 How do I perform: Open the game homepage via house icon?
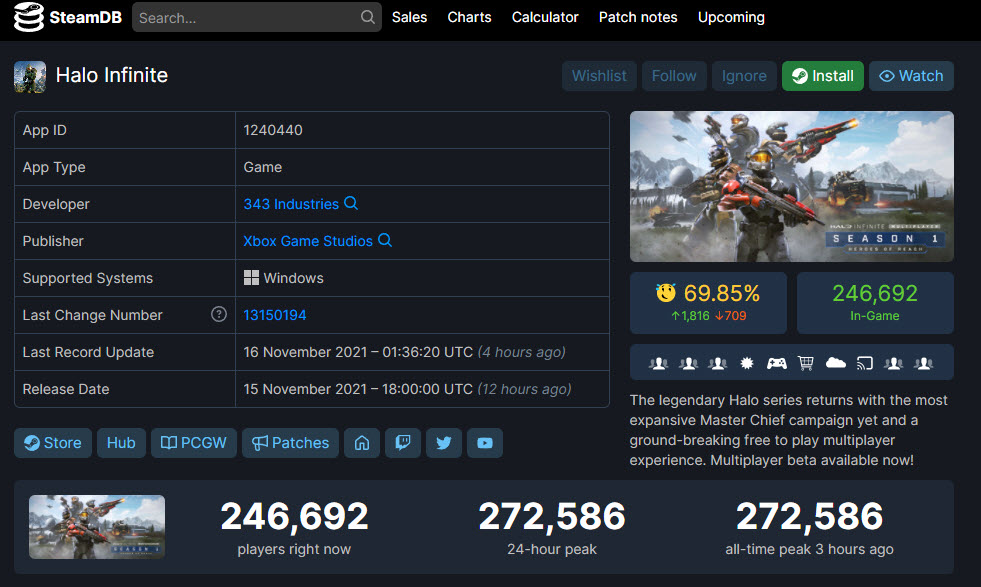click(362, 443)
